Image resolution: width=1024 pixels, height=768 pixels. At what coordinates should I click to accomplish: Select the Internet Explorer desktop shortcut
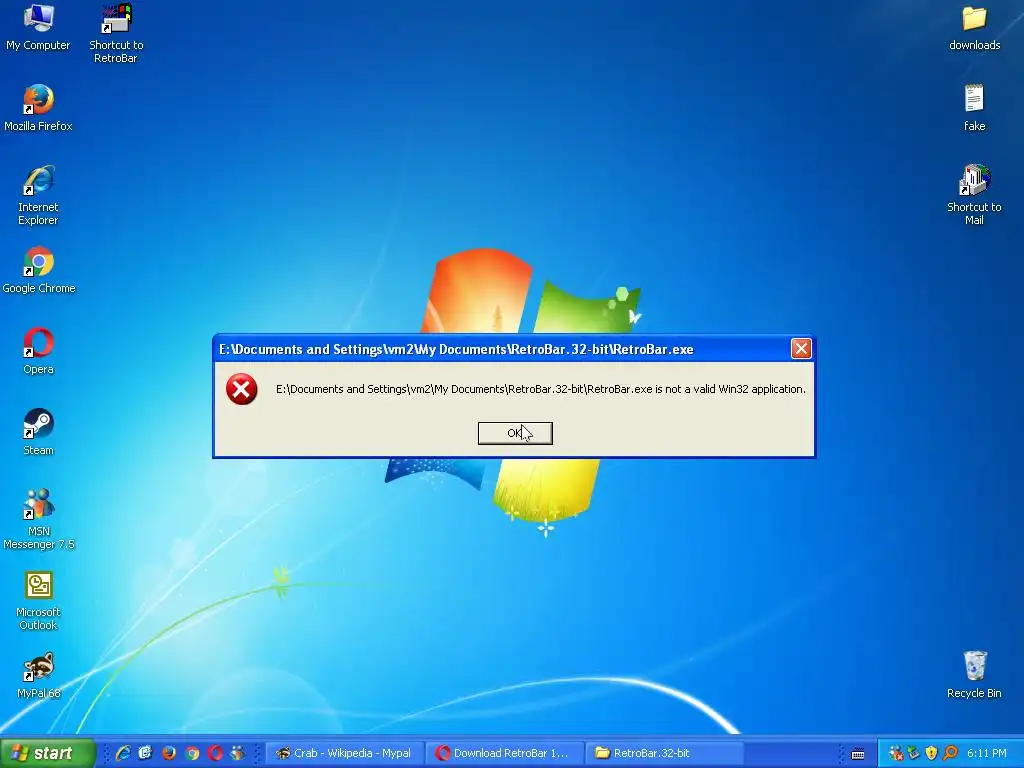[38, 196]
